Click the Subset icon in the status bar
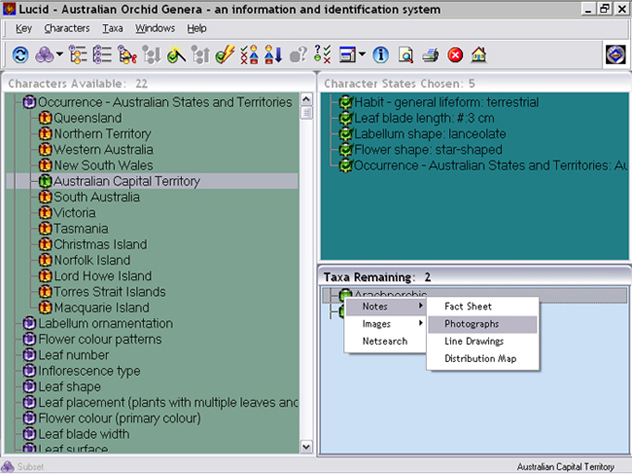This screenshot has height=474, width=632. [x=8, y=466]
